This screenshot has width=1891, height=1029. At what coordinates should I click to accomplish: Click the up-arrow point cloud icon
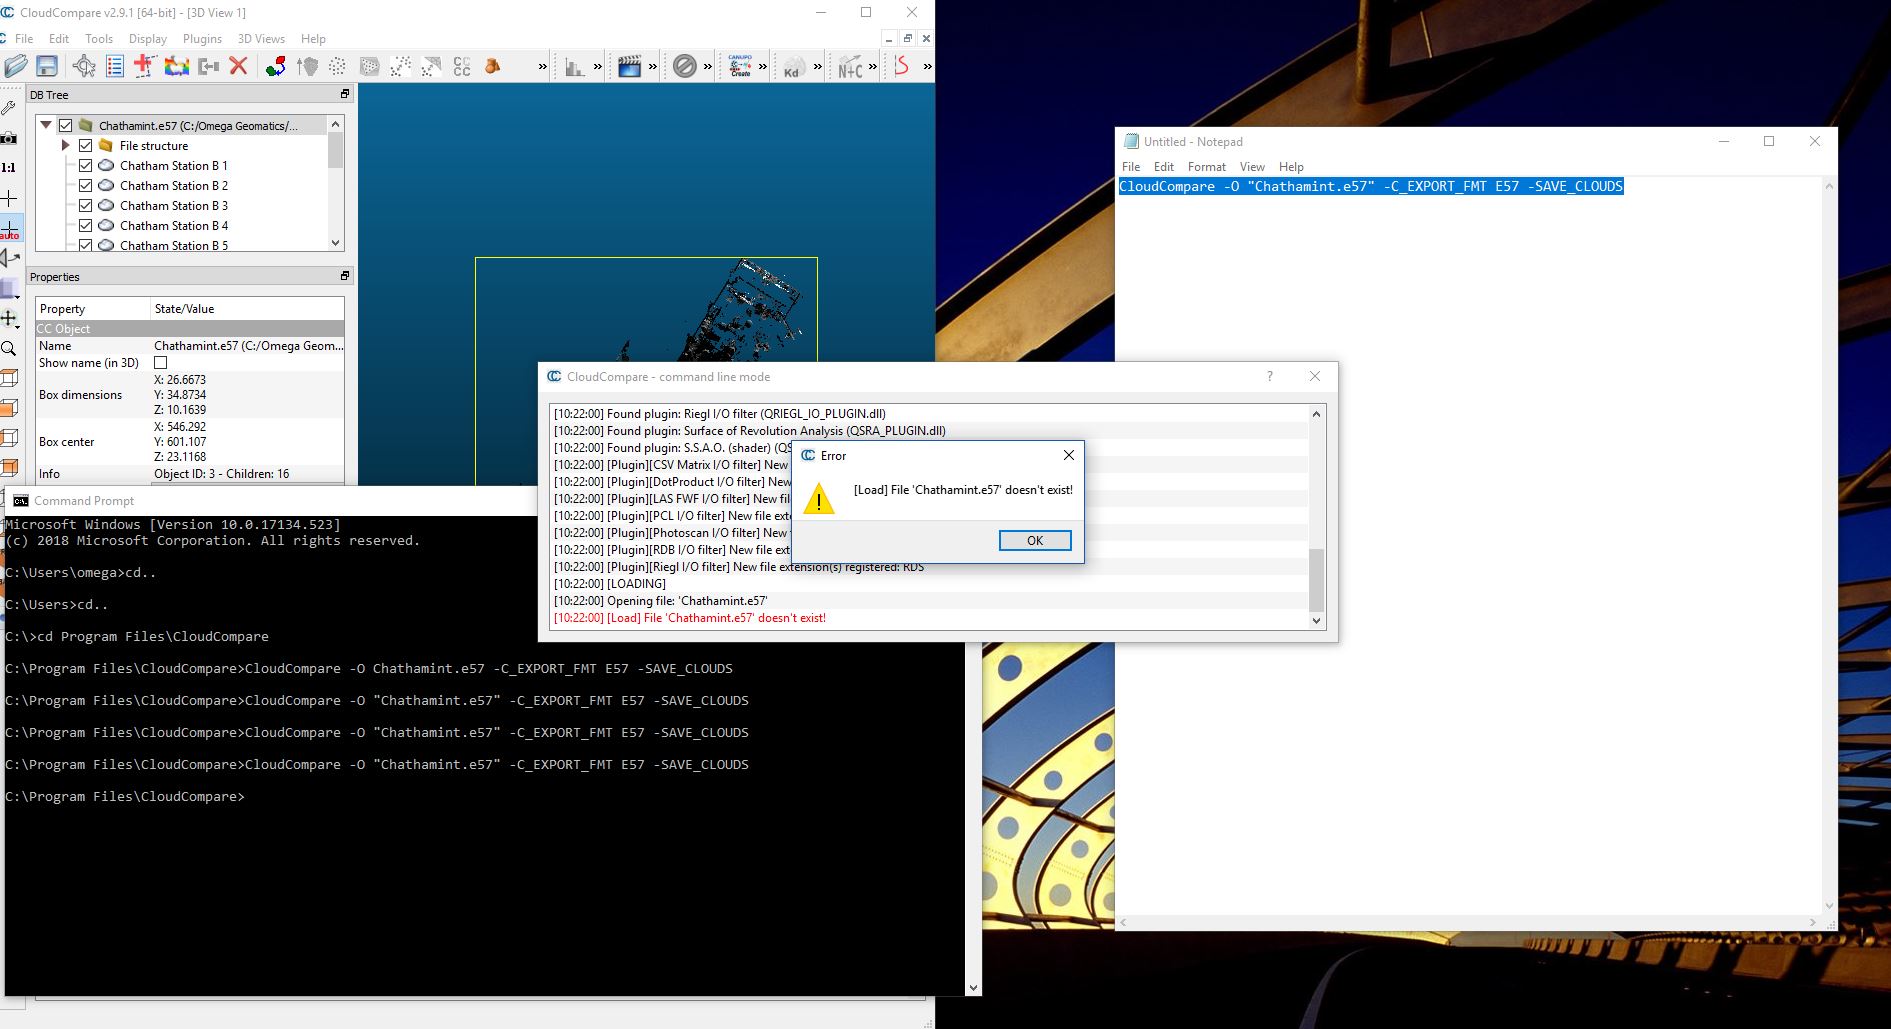[x=307, y=66]
